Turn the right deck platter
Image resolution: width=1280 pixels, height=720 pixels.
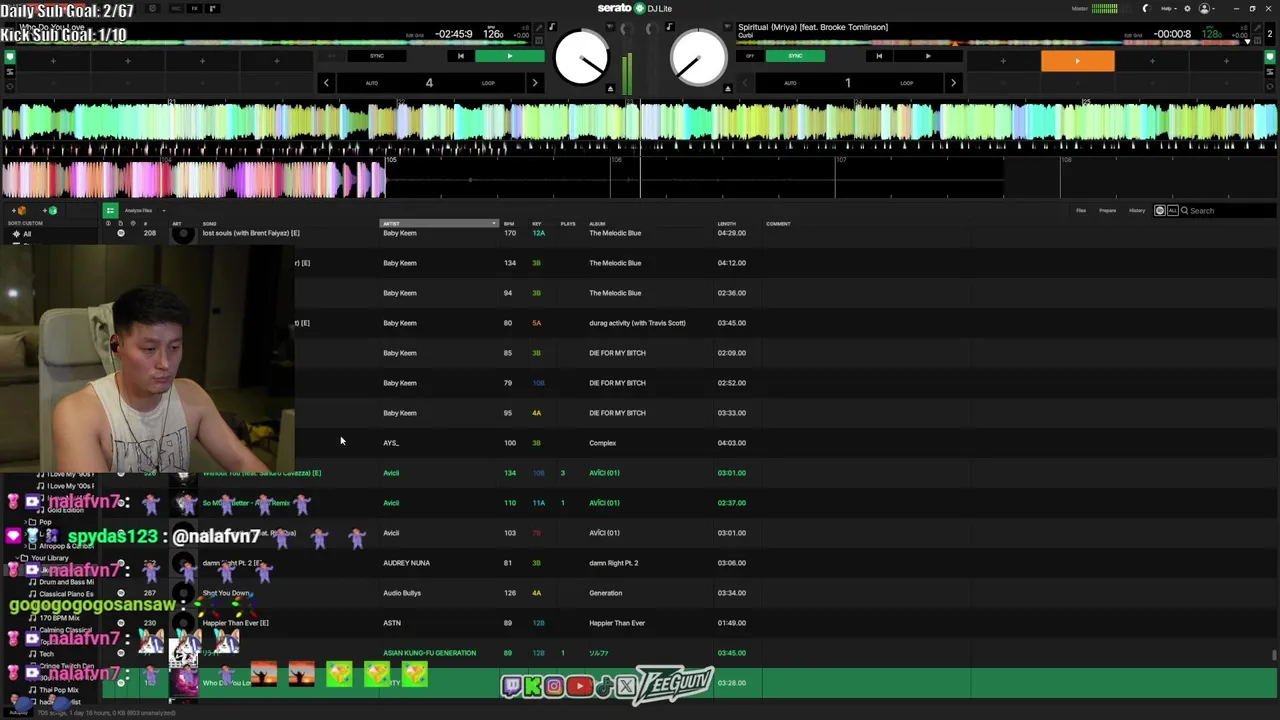[x=698, y=58]
